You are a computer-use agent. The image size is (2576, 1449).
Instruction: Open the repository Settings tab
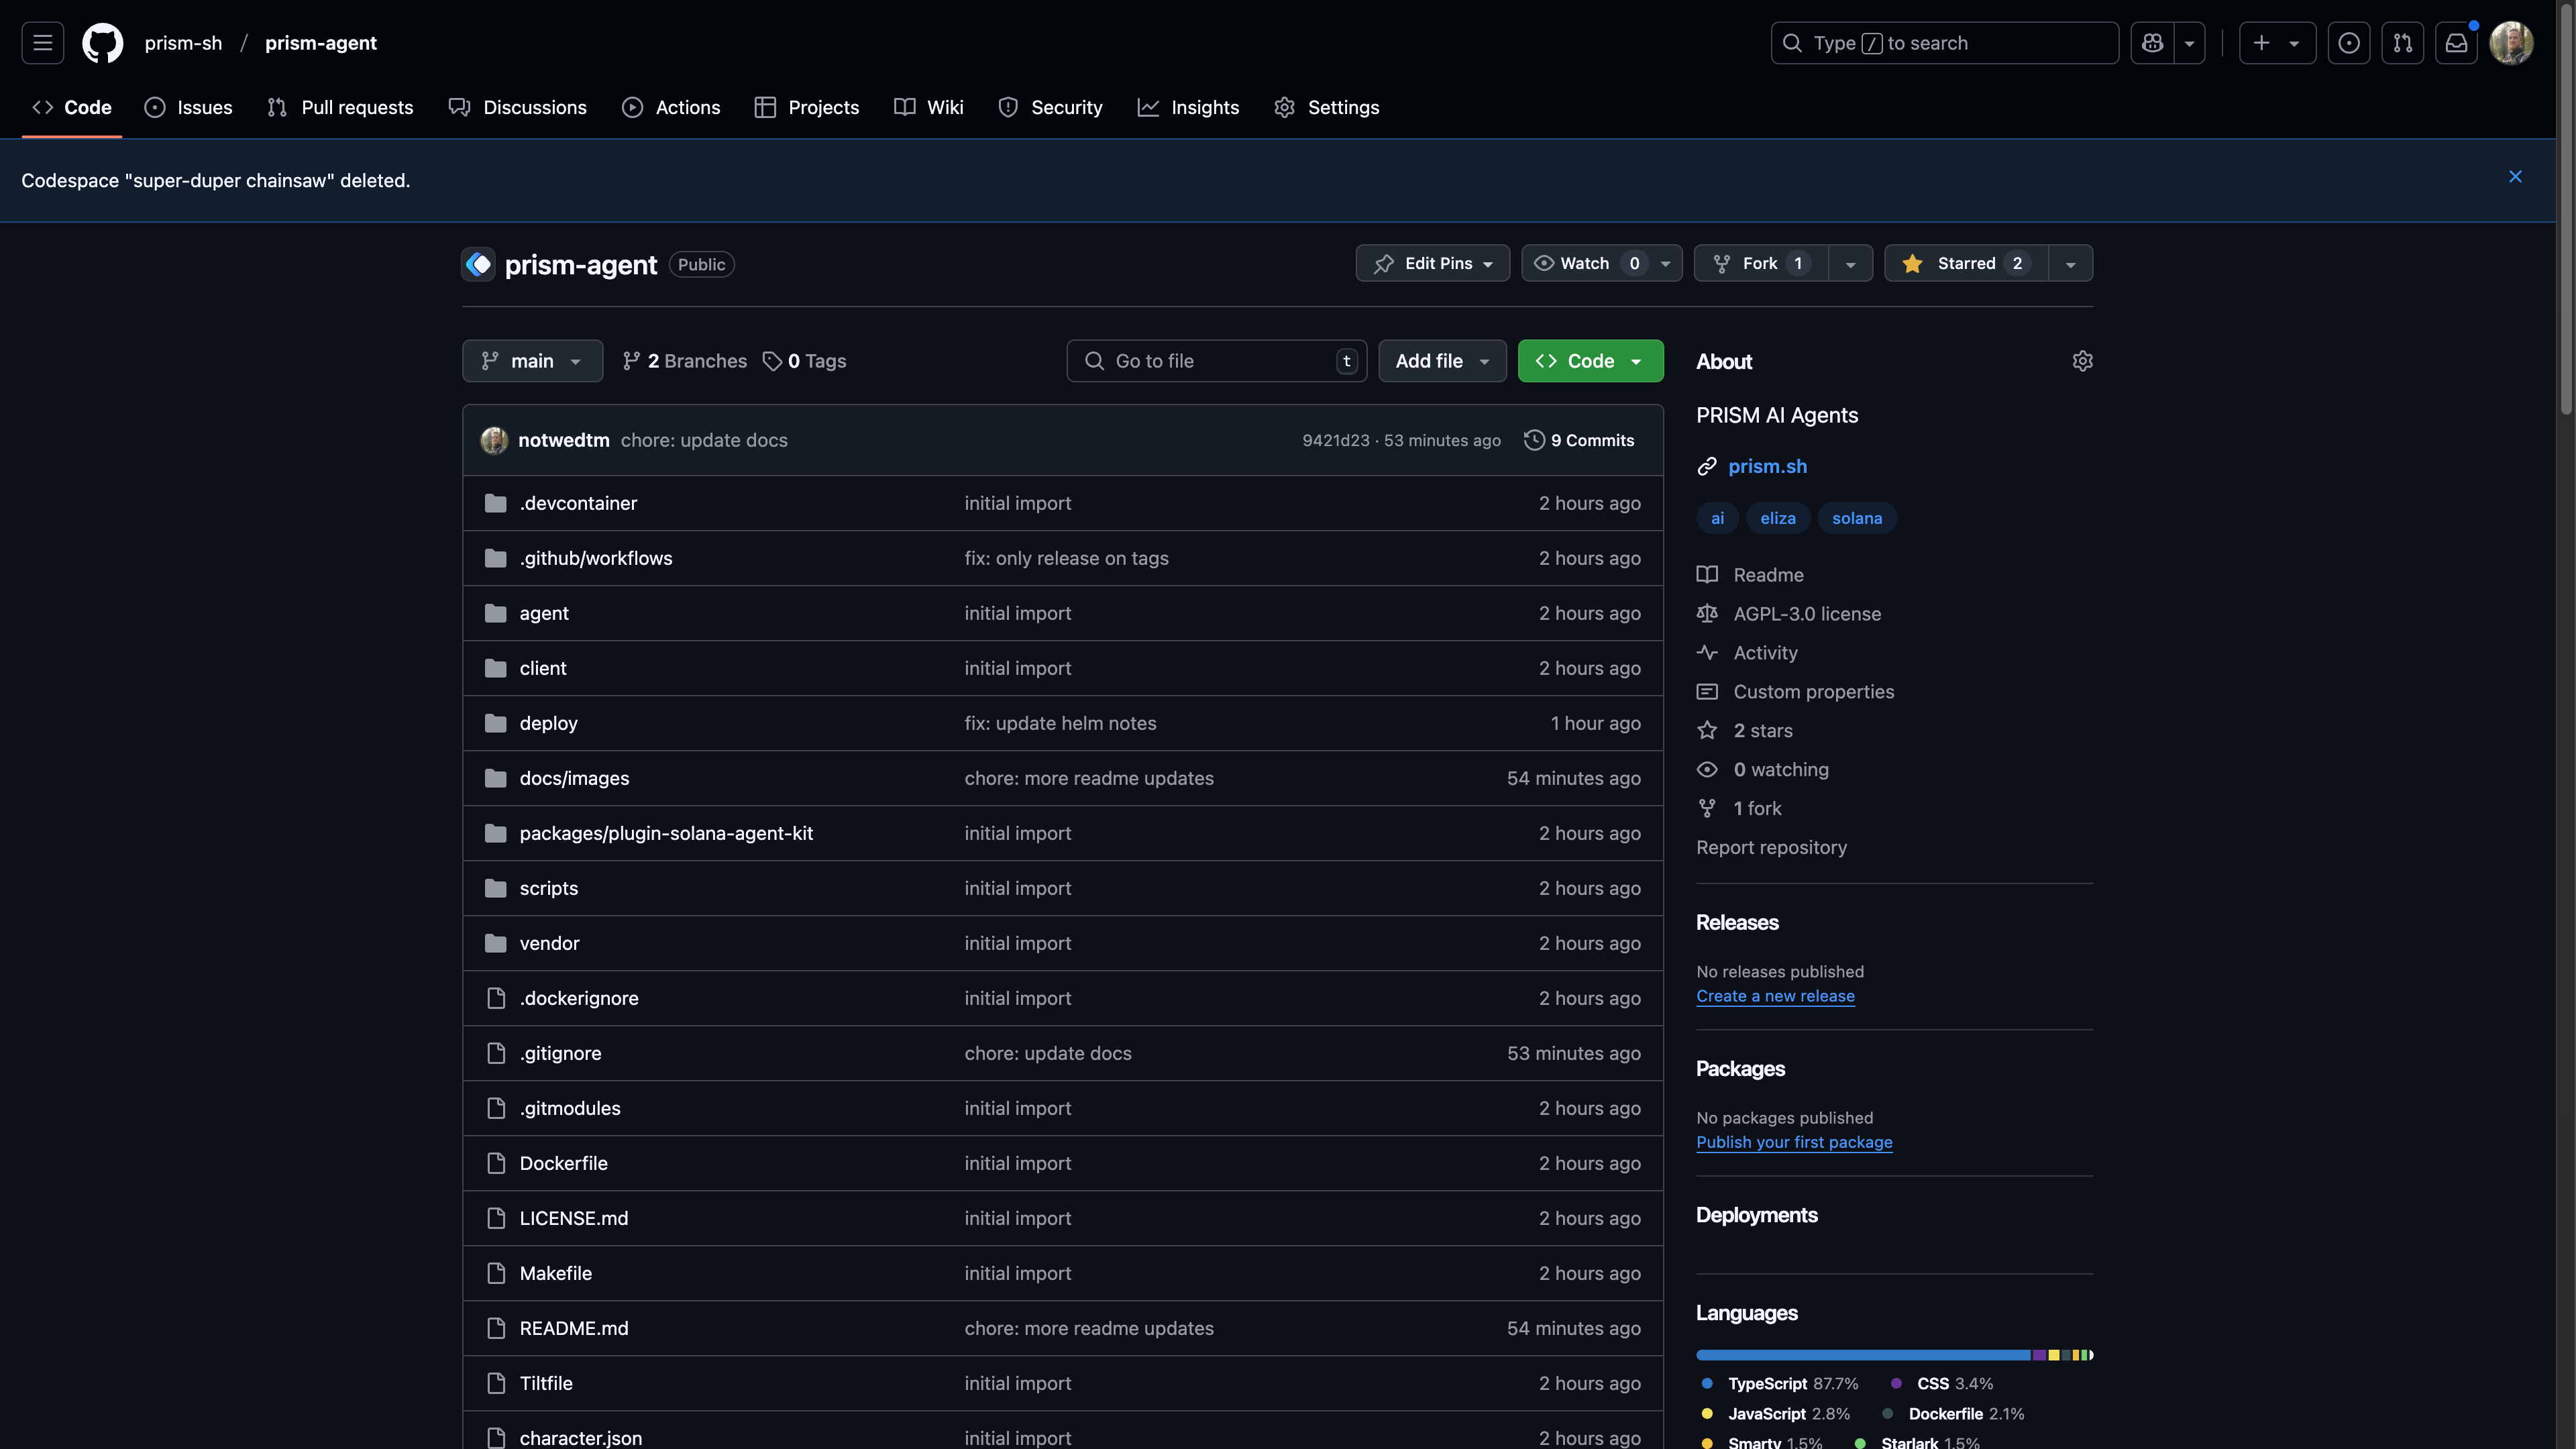click(x=1327, y=107)
